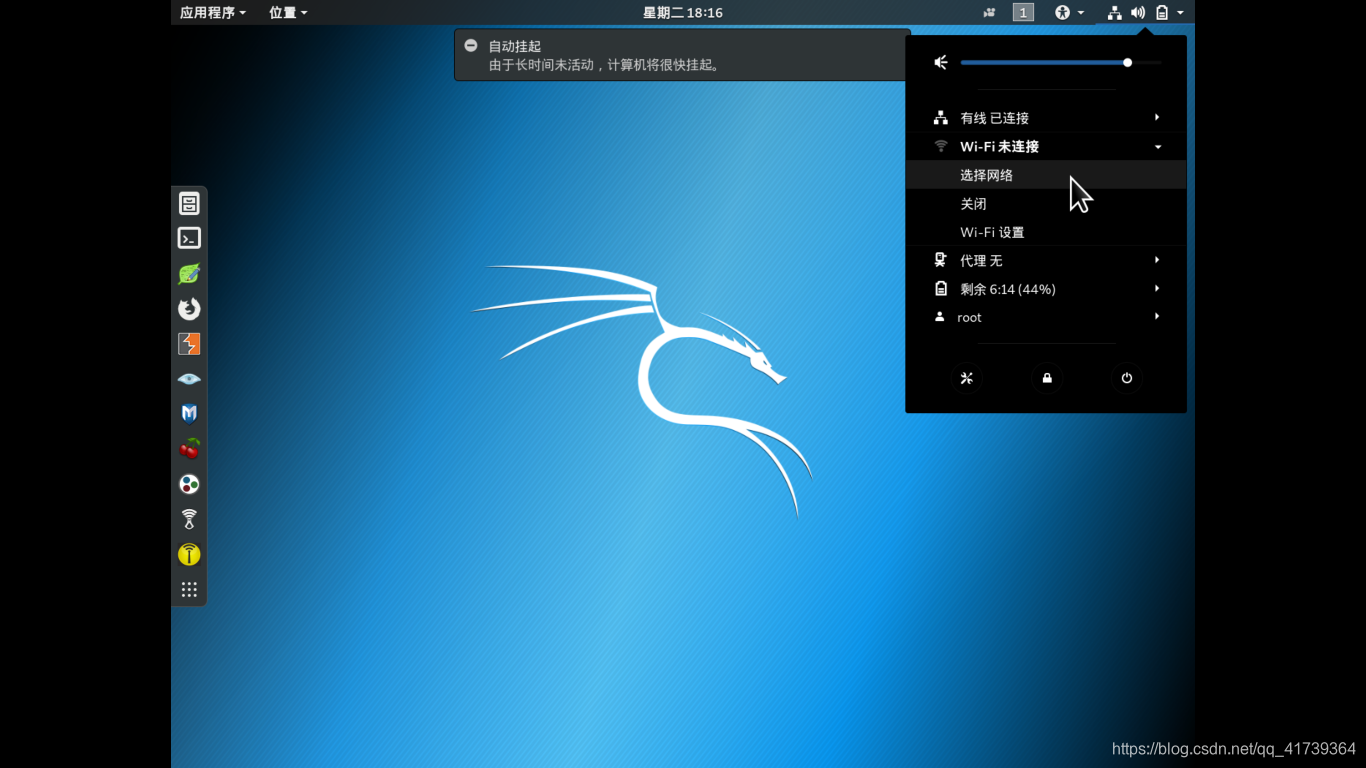
Task: Open the Files manager from the dock
Action: 189,204
